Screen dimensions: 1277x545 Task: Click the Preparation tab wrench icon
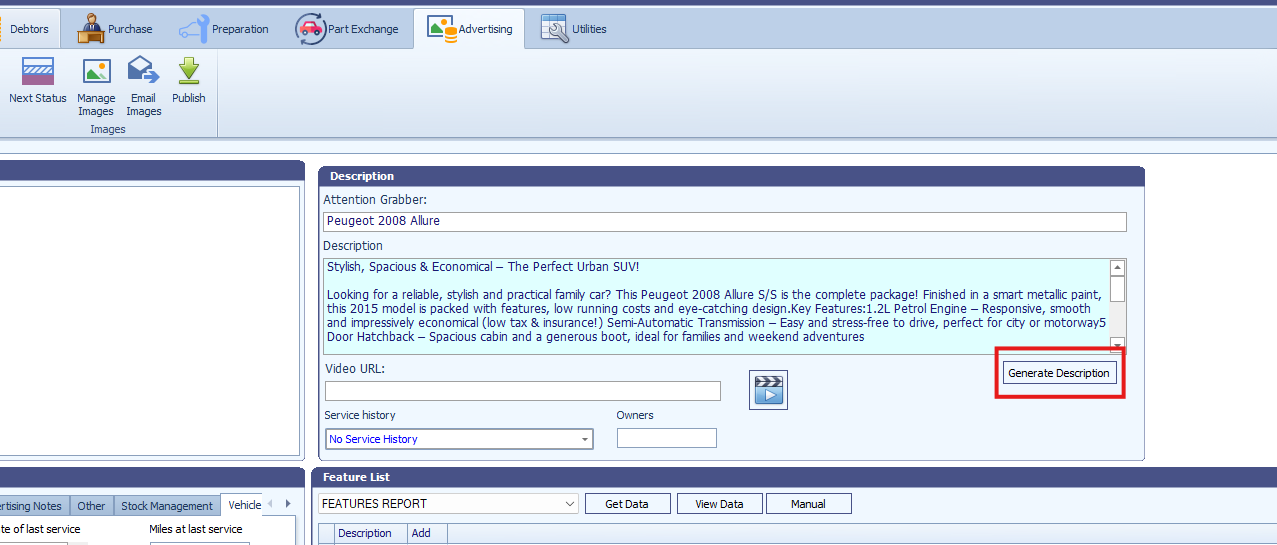[194, 29]
